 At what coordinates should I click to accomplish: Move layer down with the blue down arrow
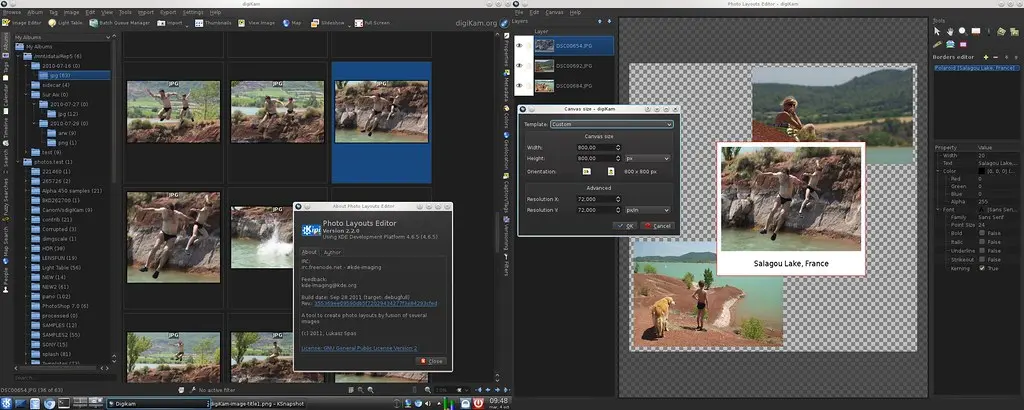click(x=610, y=21)
